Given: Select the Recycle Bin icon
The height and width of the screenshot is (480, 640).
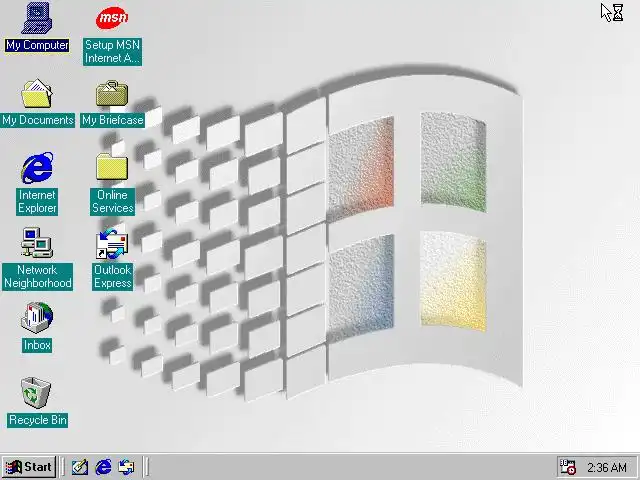Looking at the screenshot, I should pos(36,393).
